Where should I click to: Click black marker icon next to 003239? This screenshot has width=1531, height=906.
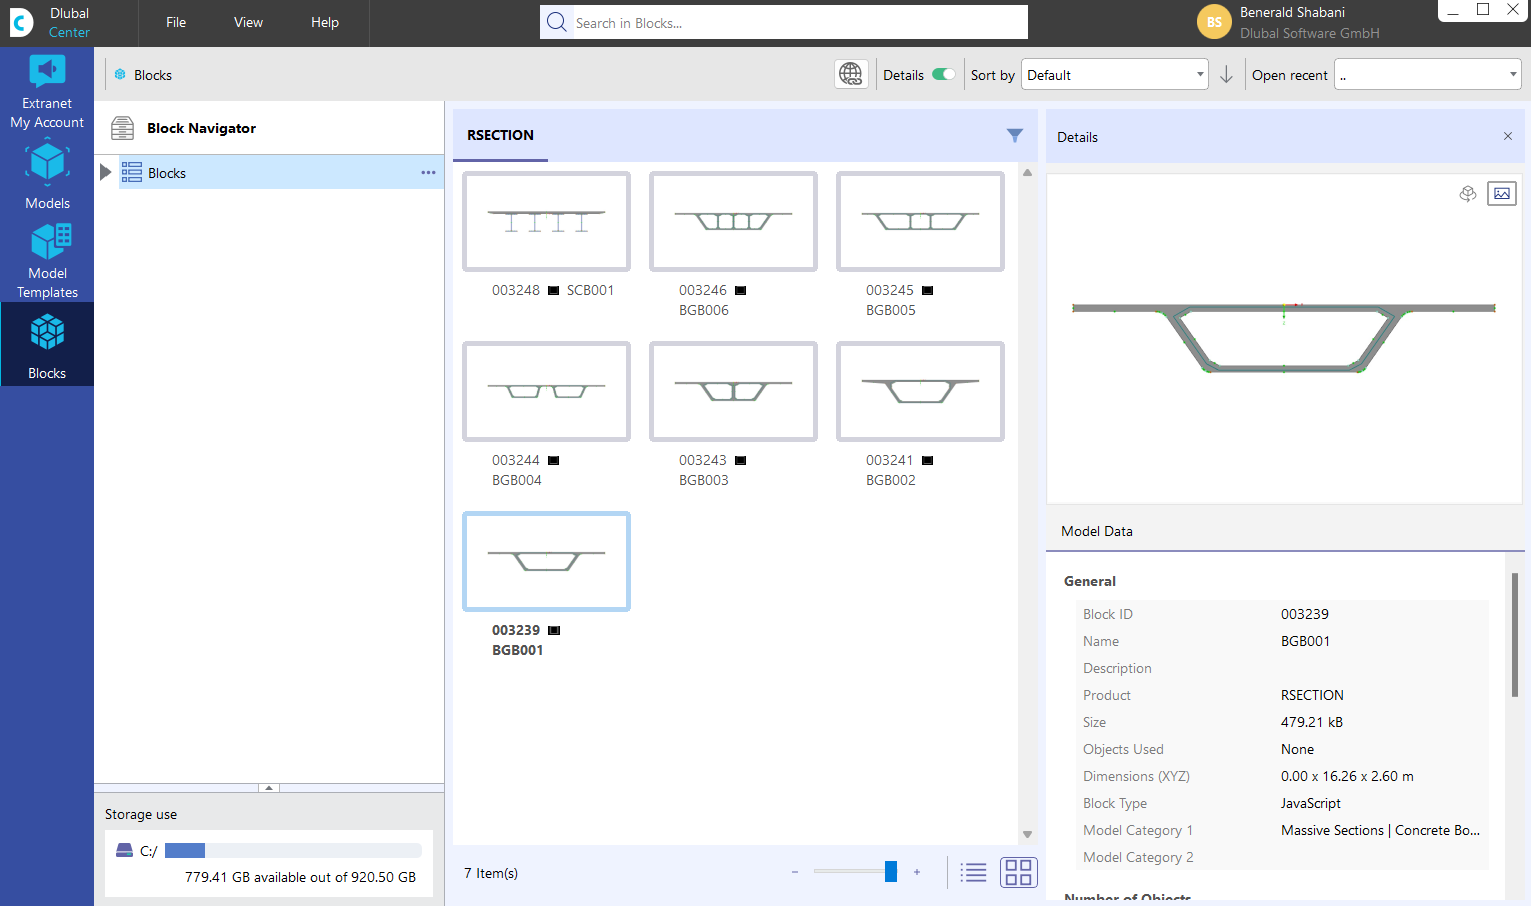[x=554, y=631]
